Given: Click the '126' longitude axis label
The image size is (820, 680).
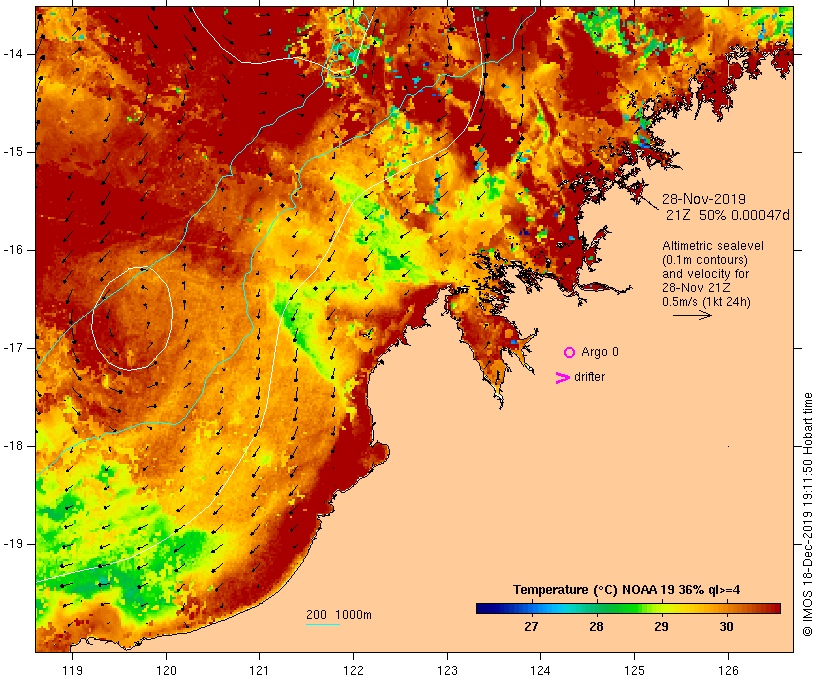Looking at the screenshot, I should 728,671.
